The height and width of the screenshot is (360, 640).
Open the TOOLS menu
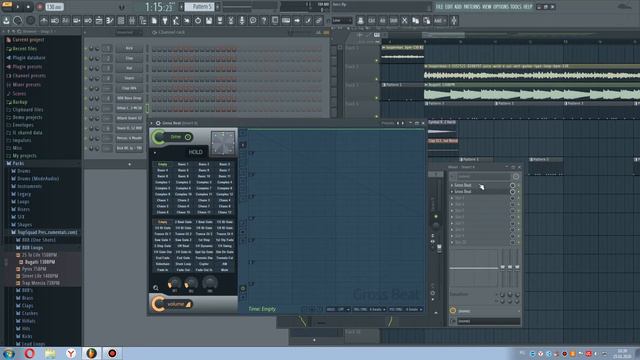point(516,7)
